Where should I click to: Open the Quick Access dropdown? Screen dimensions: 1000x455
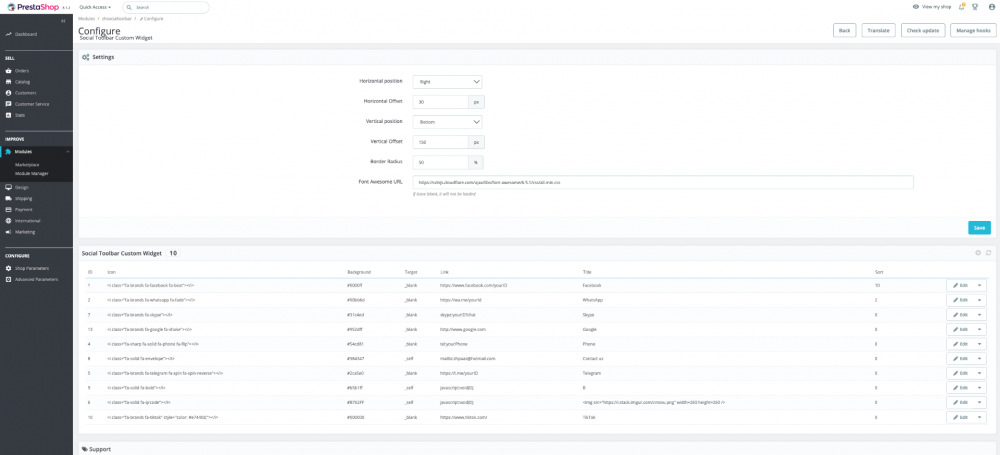click(x=95, y=7)
